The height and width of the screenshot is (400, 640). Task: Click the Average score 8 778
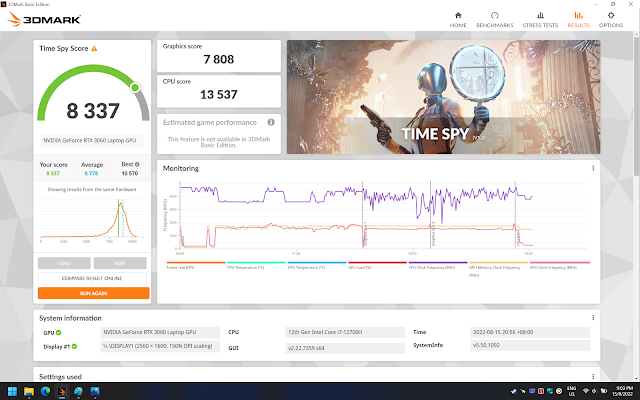[x=91, y=173]
